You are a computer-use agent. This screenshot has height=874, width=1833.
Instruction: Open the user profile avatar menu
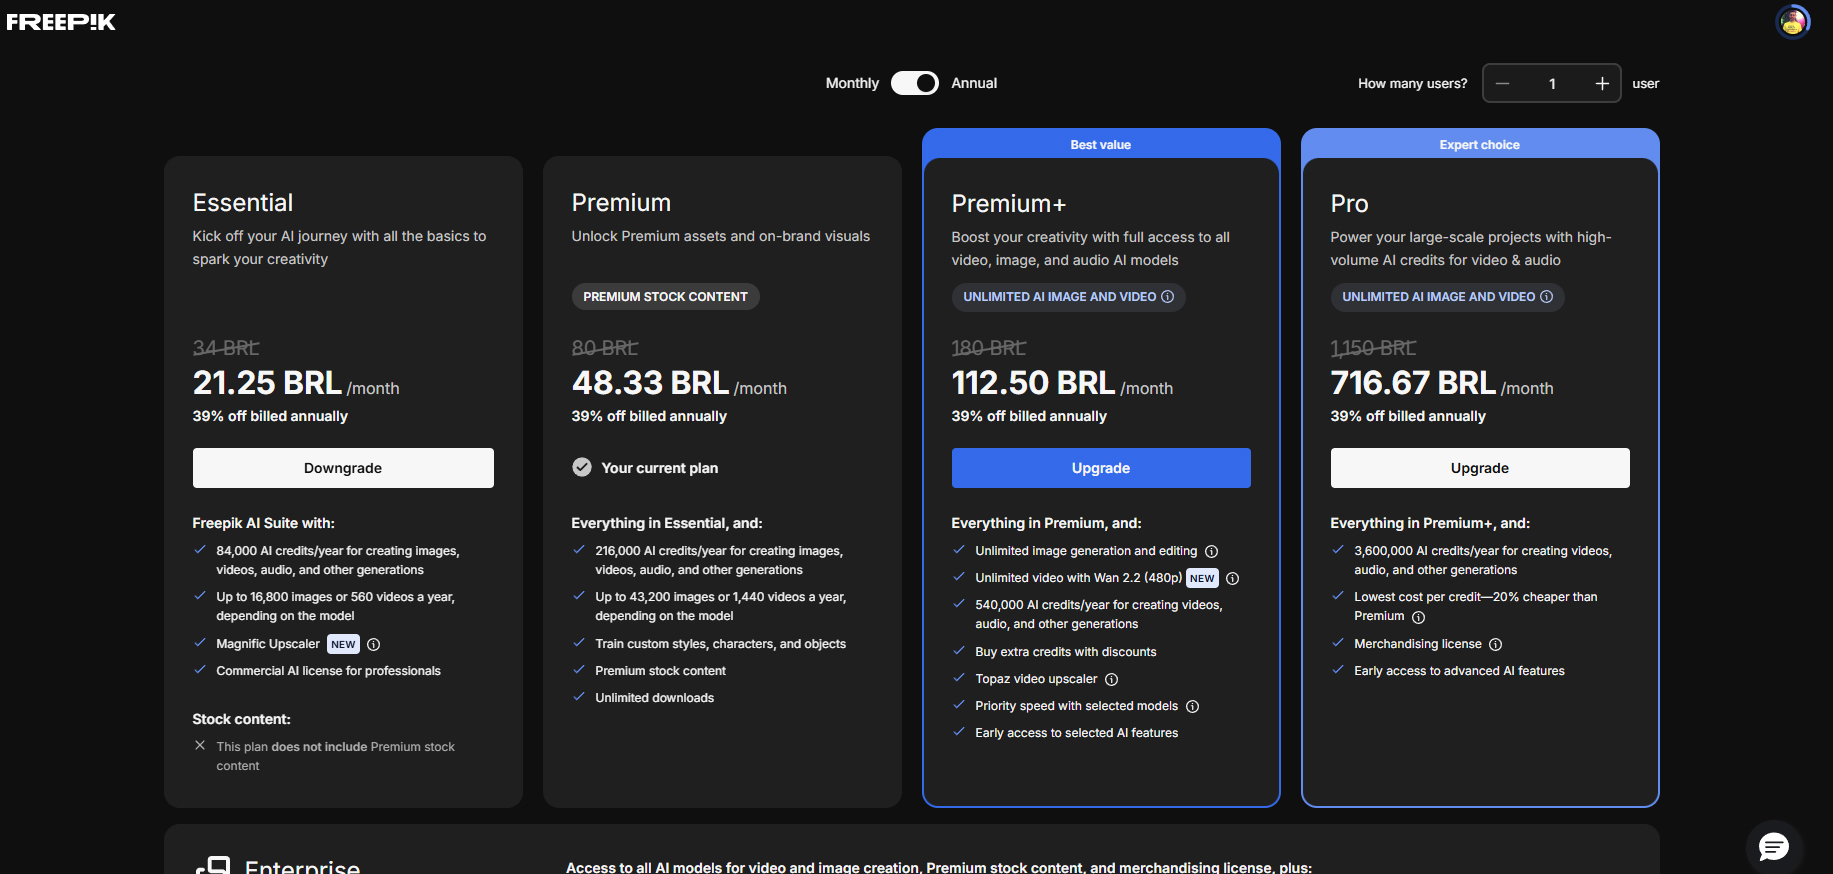tap(1792, 21)
